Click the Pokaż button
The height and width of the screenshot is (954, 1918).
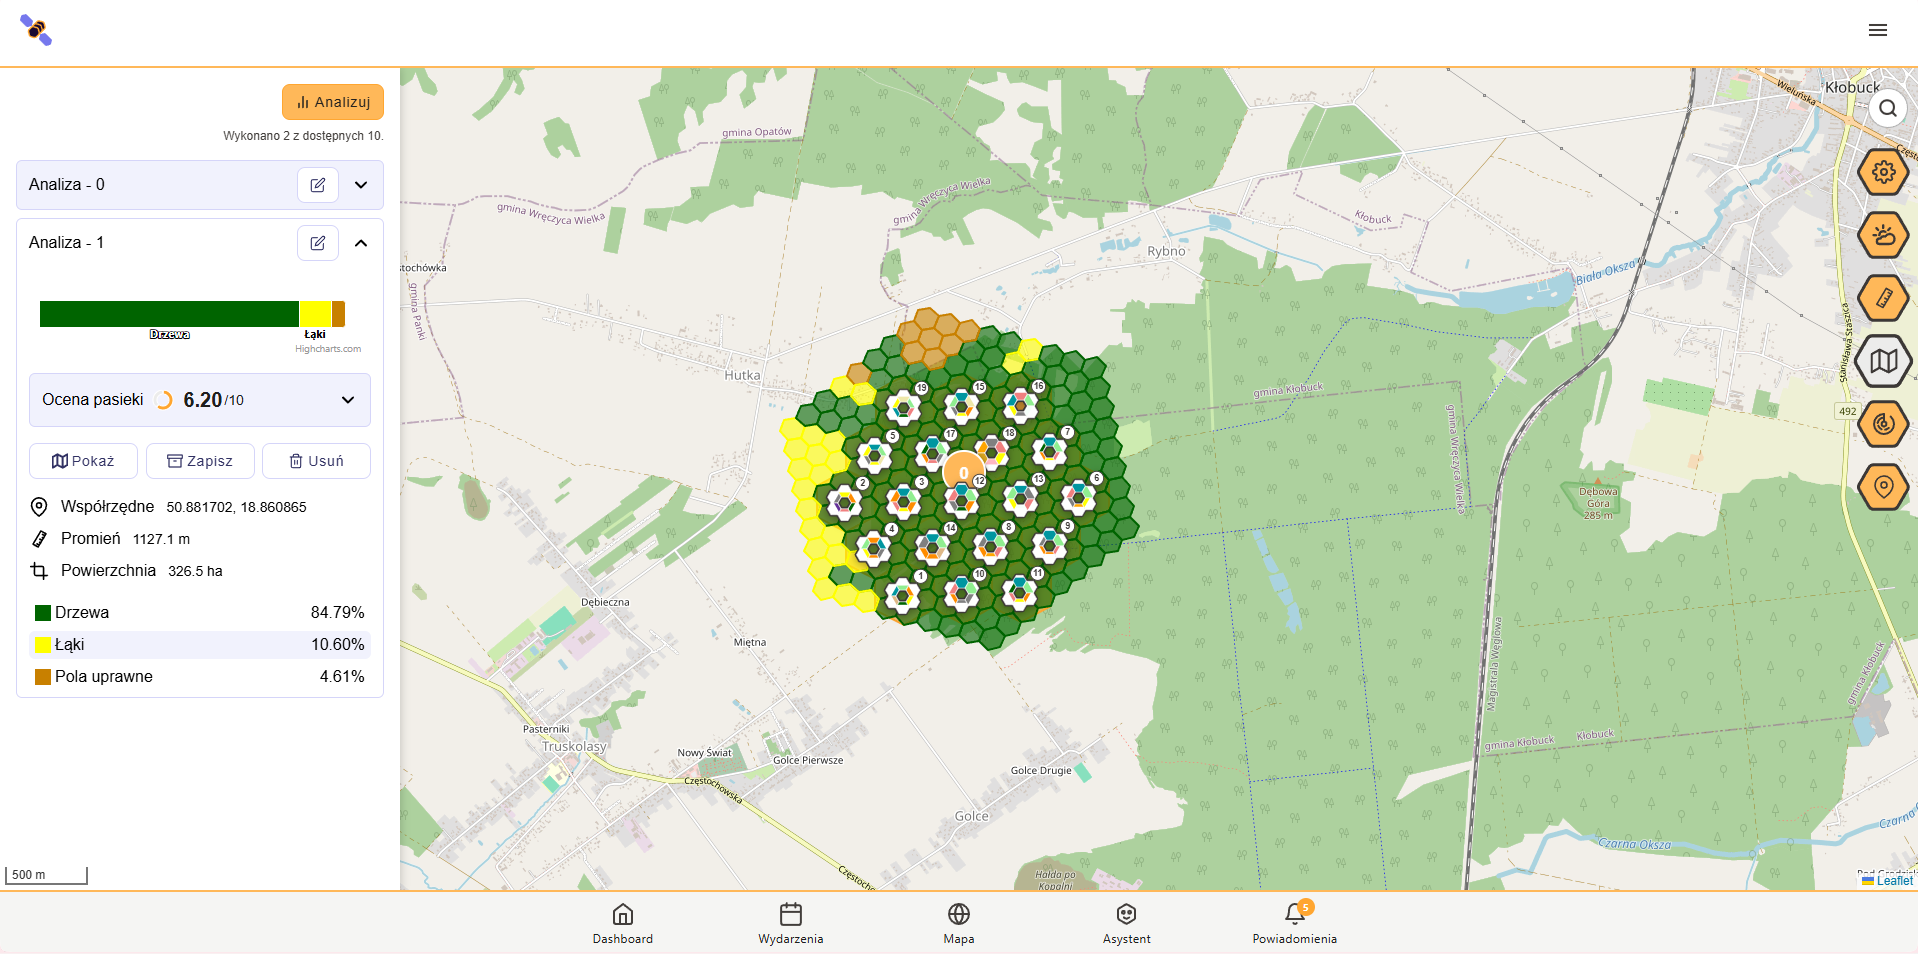coord(83,461)
